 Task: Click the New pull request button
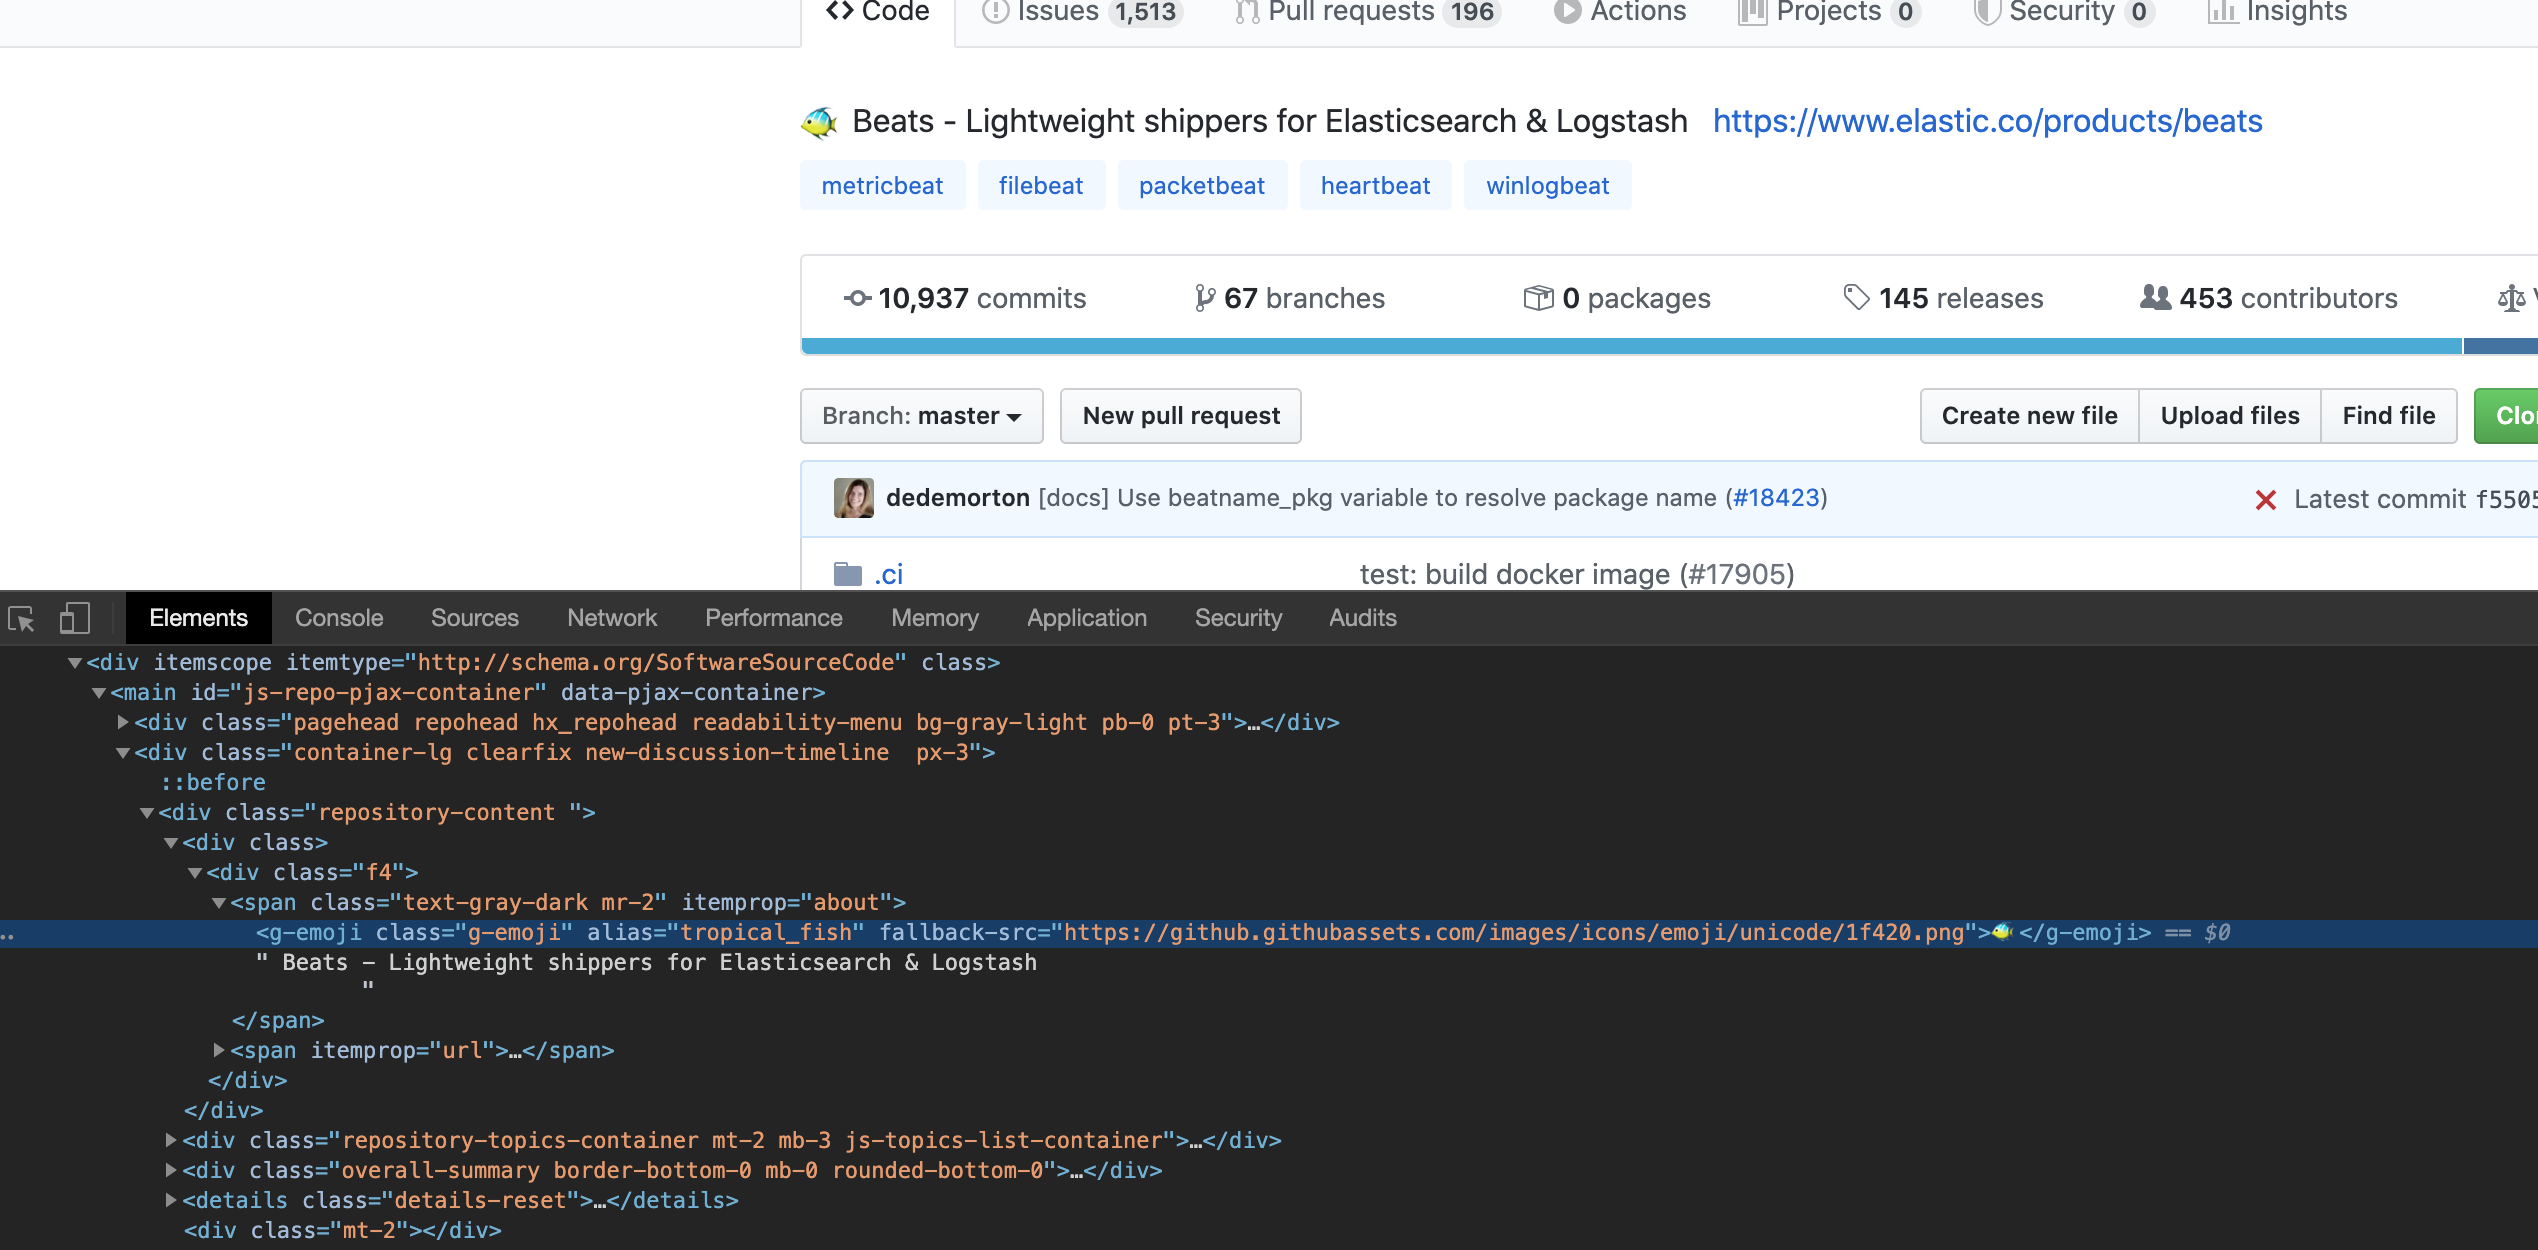coord(1180,415)
